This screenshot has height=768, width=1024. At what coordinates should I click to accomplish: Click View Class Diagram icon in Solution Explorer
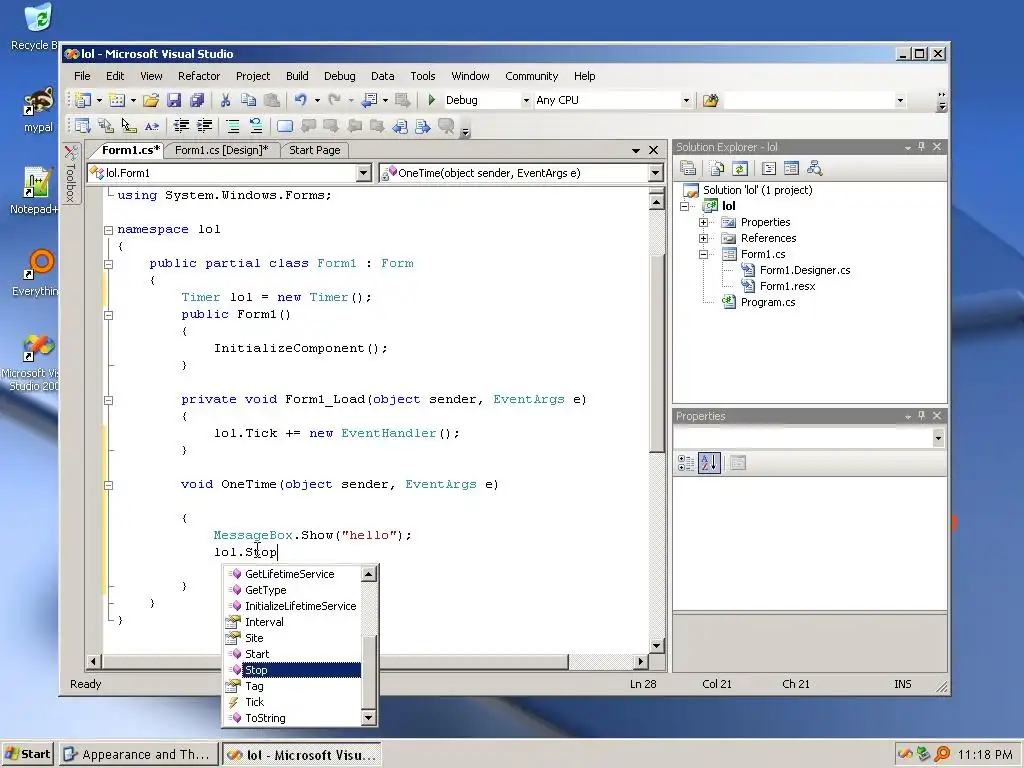814,168
